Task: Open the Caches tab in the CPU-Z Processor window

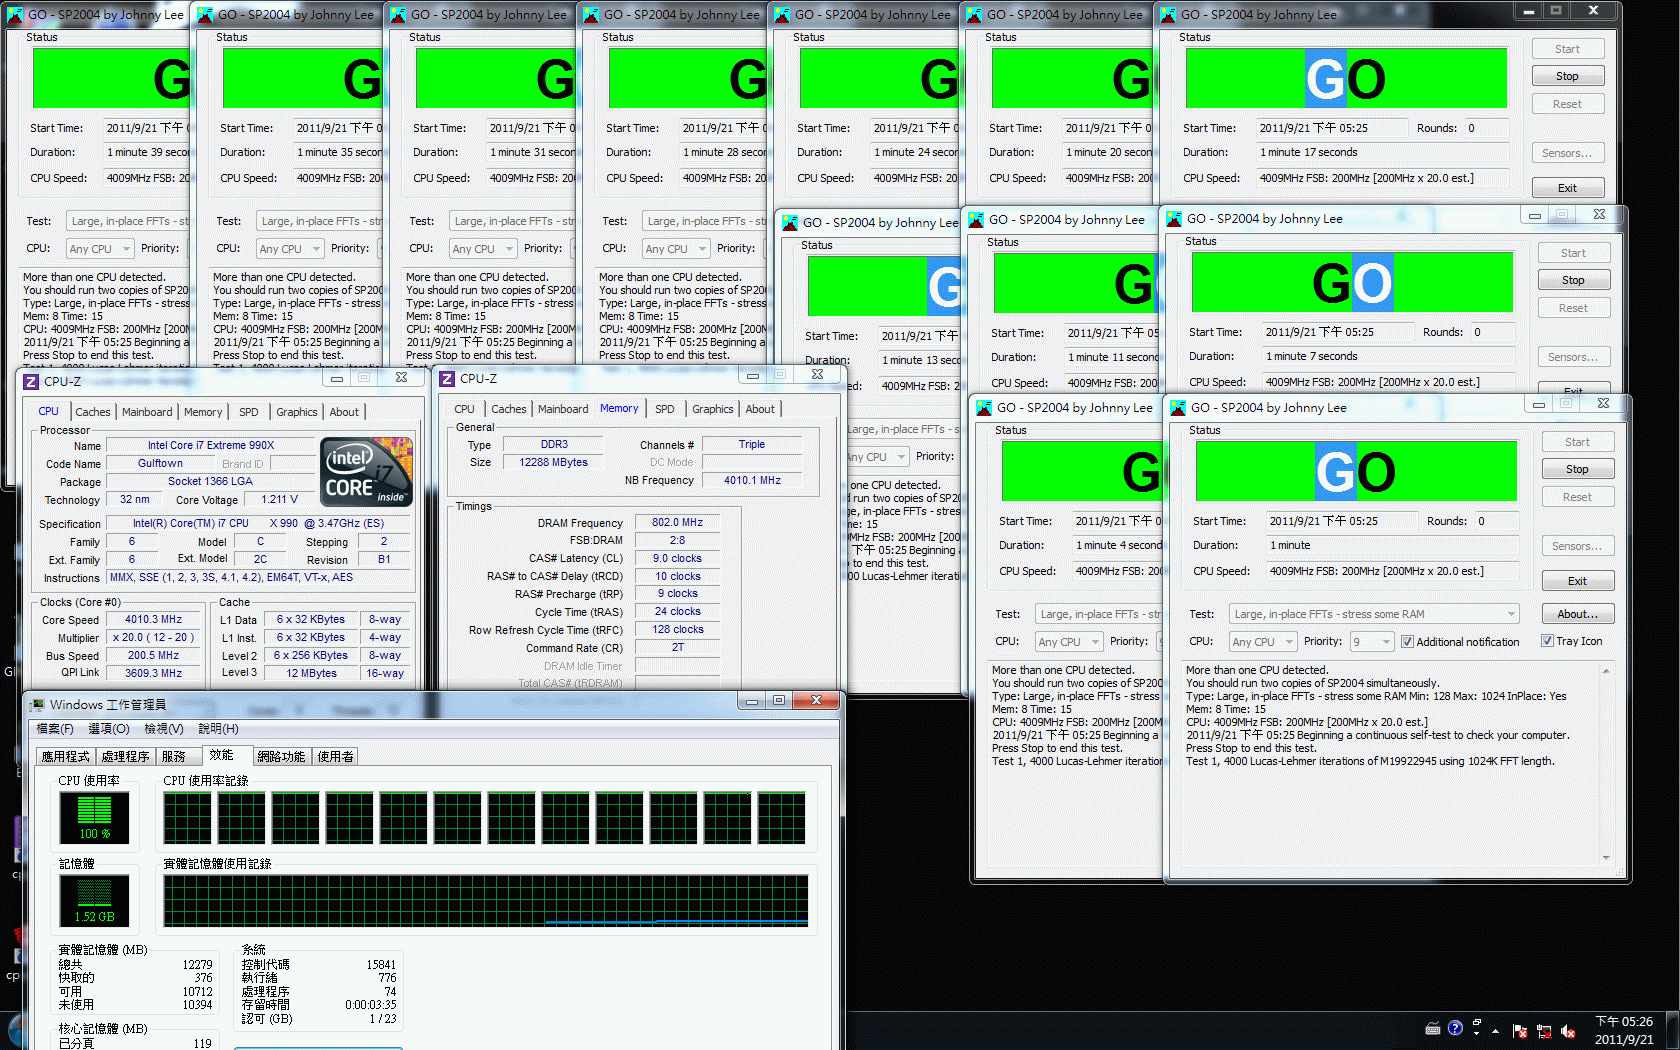Action: click(93, 412)
